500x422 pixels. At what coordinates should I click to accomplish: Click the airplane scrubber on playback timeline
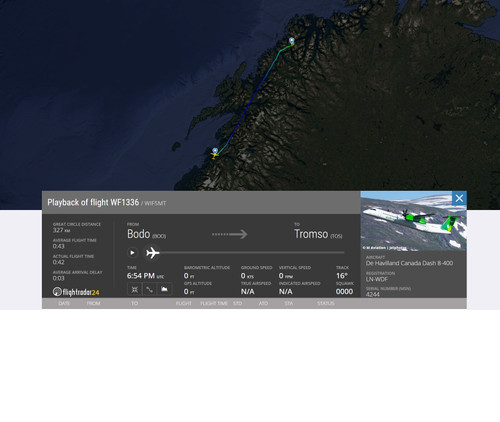(x=153, y=253)
